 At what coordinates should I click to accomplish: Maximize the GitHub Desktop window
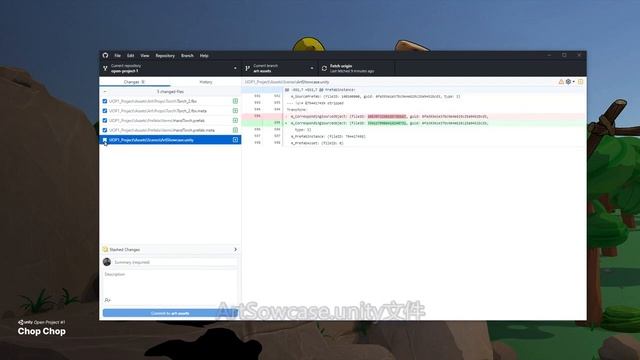click(x=564, y=56)
